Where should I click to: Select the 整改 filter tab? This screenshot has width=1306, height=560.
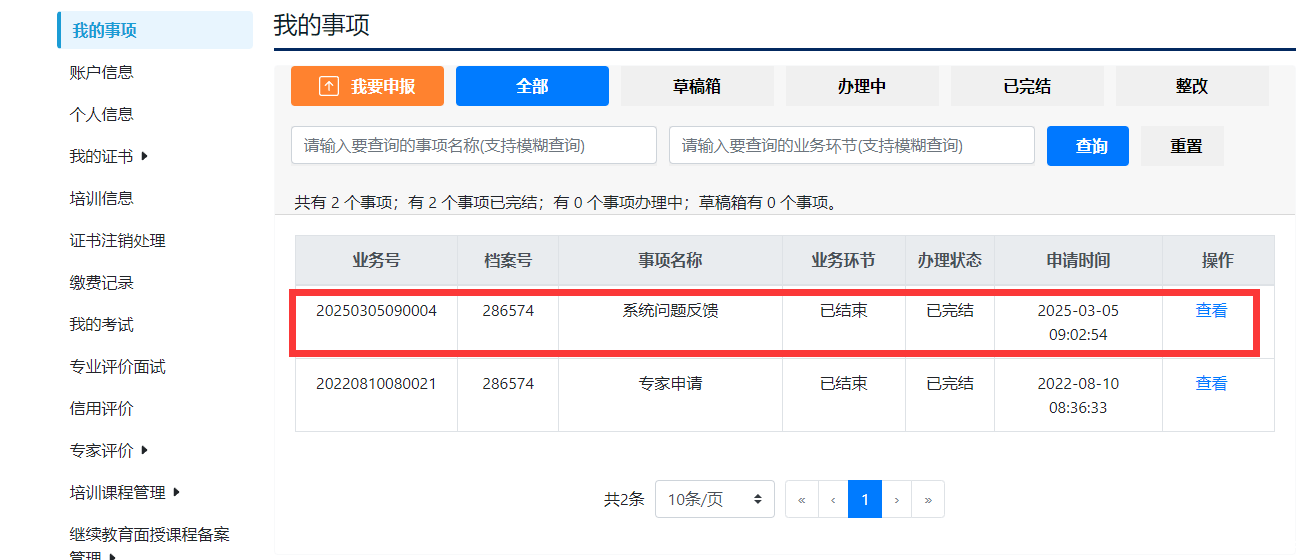coord(1192,86)
